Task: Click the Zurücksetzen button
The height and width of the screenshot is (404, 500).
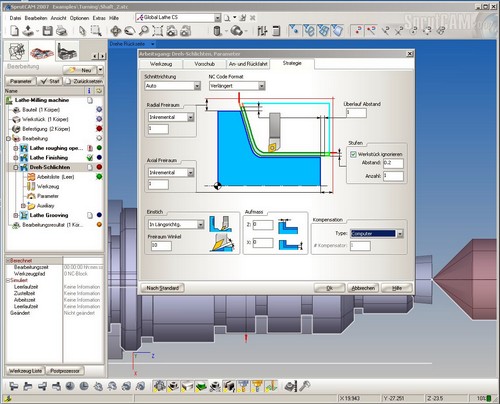Action: coord(84,81)
